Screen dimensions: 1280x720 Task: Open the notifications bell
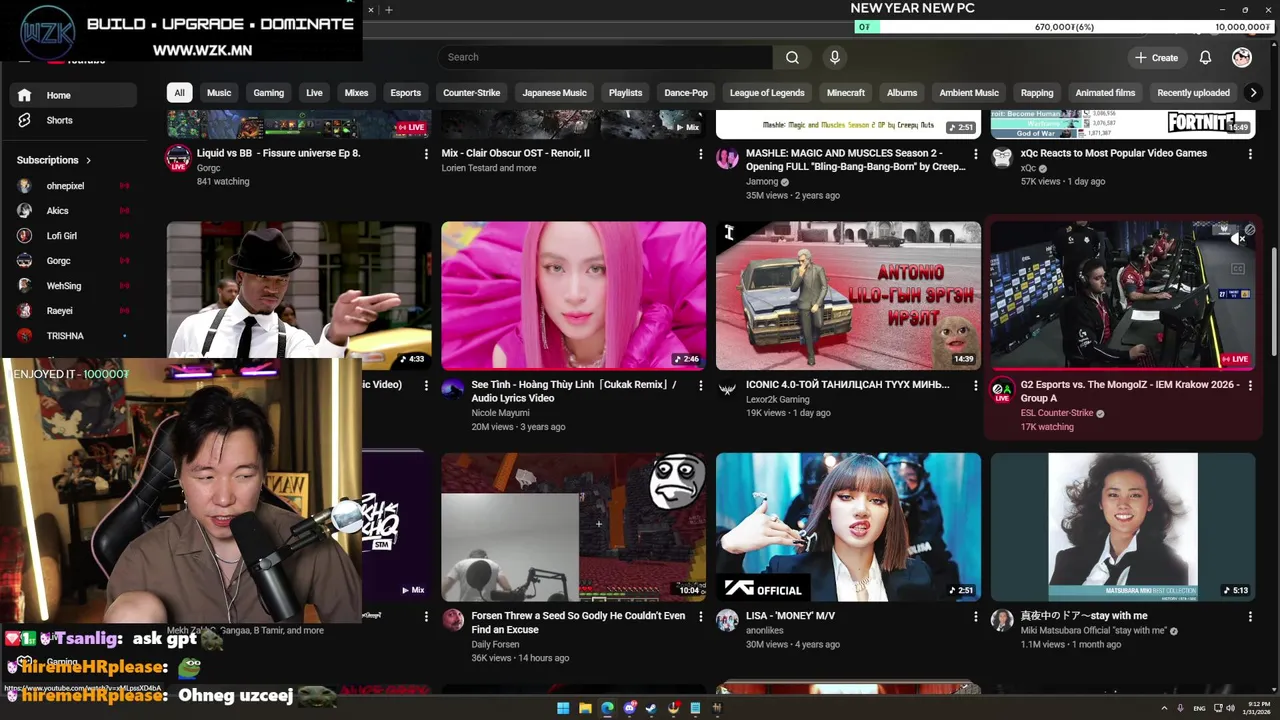coord(1205,57)
